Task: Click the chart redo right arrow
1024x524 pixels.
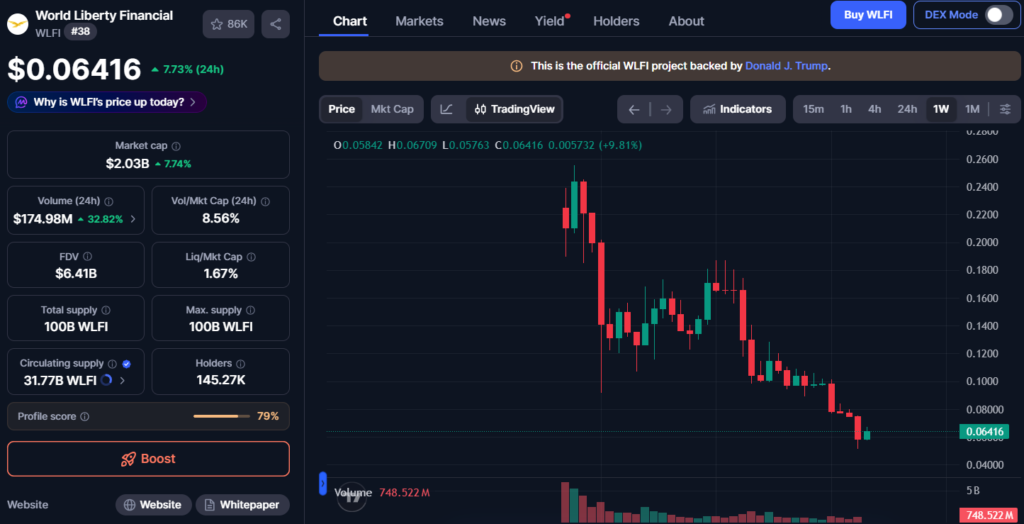Action: click(666, 109)
